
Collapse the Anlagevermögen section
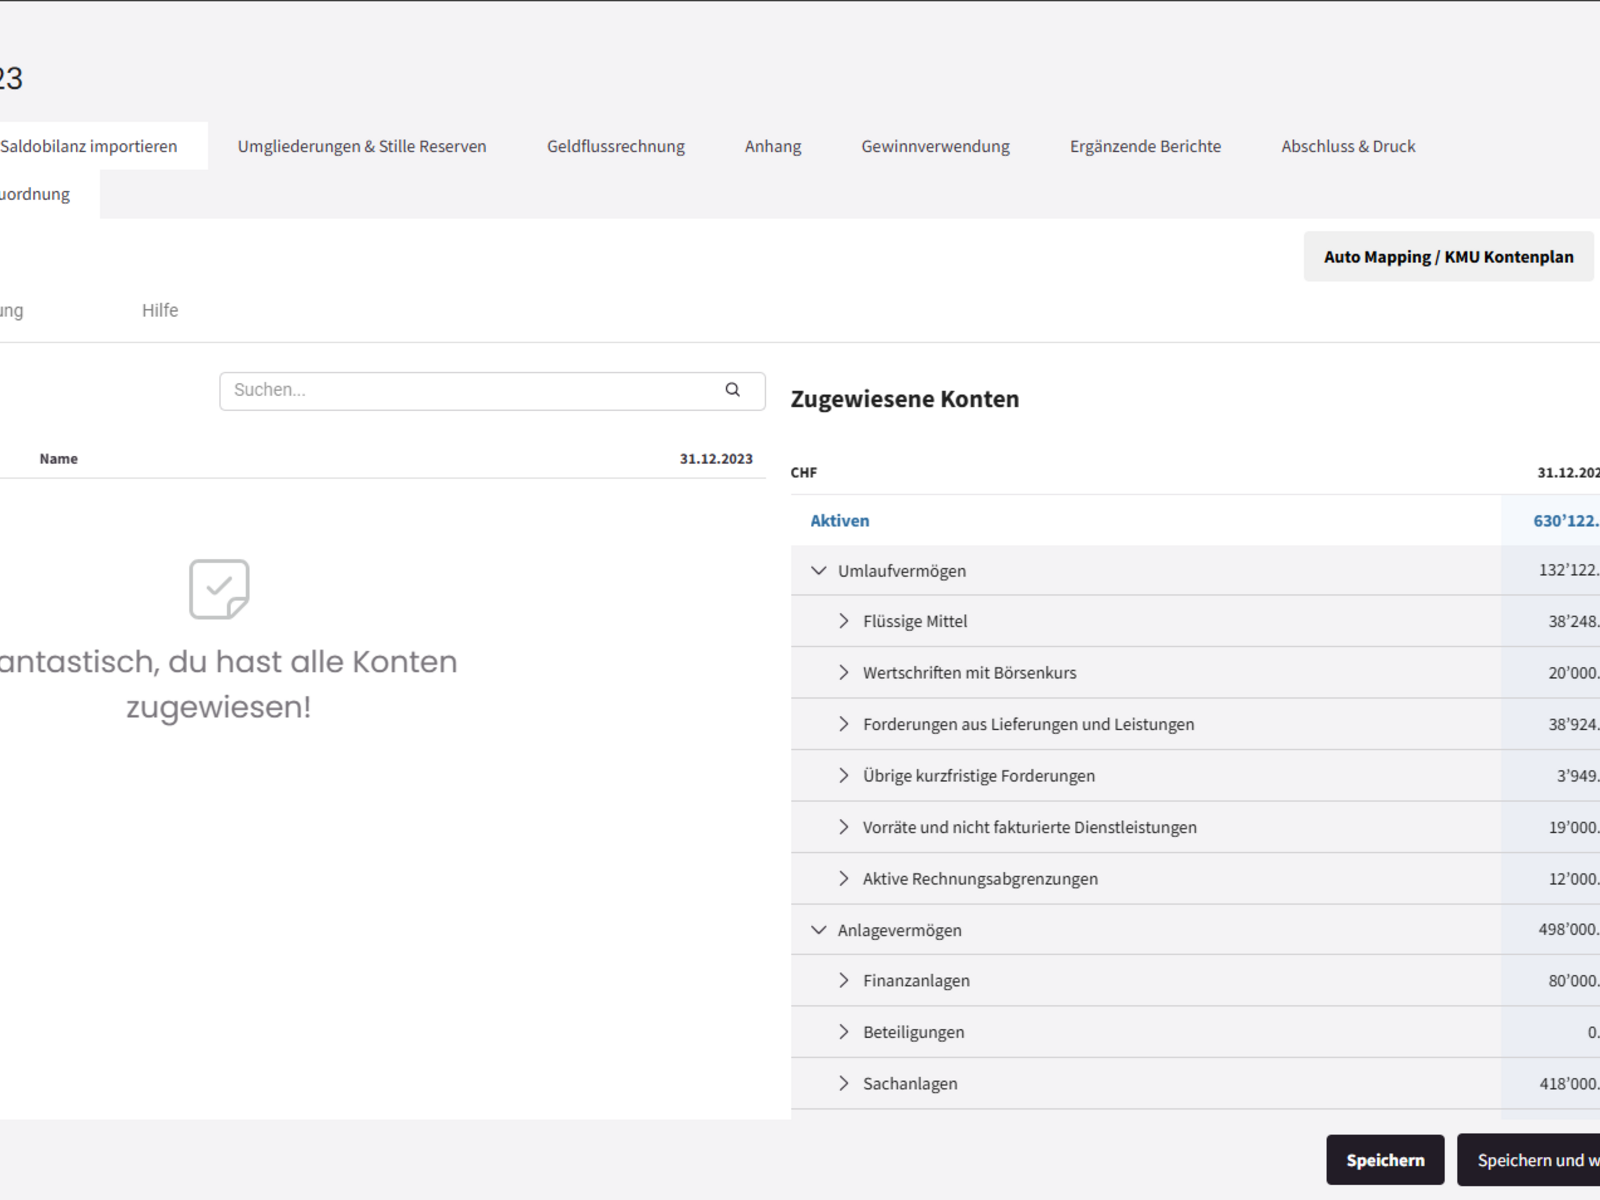point(818,930)
